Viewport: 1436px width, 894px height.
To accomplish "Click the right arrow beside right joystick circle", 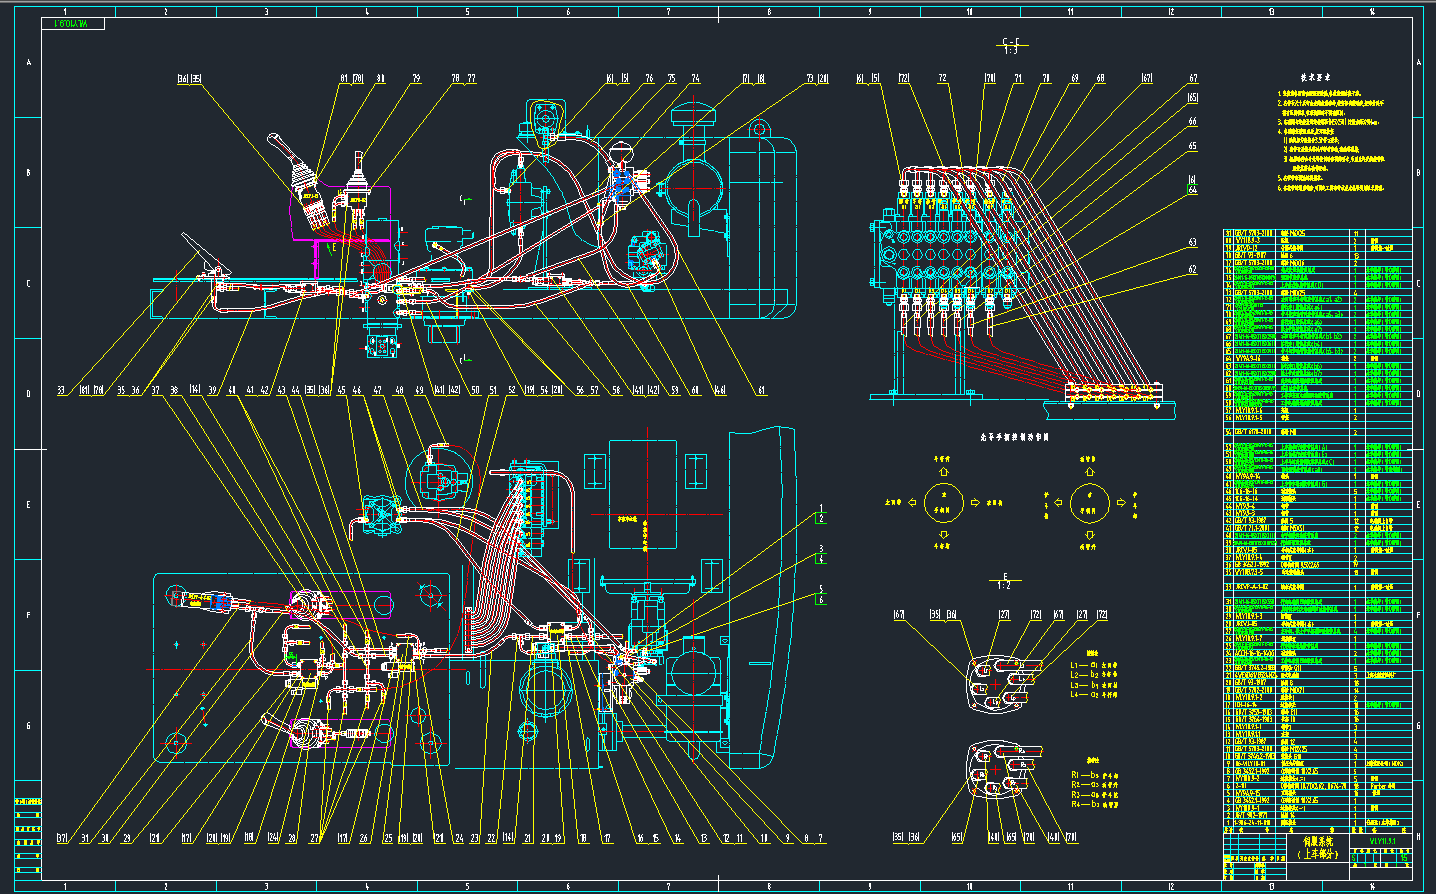I will coord(1121,503).
